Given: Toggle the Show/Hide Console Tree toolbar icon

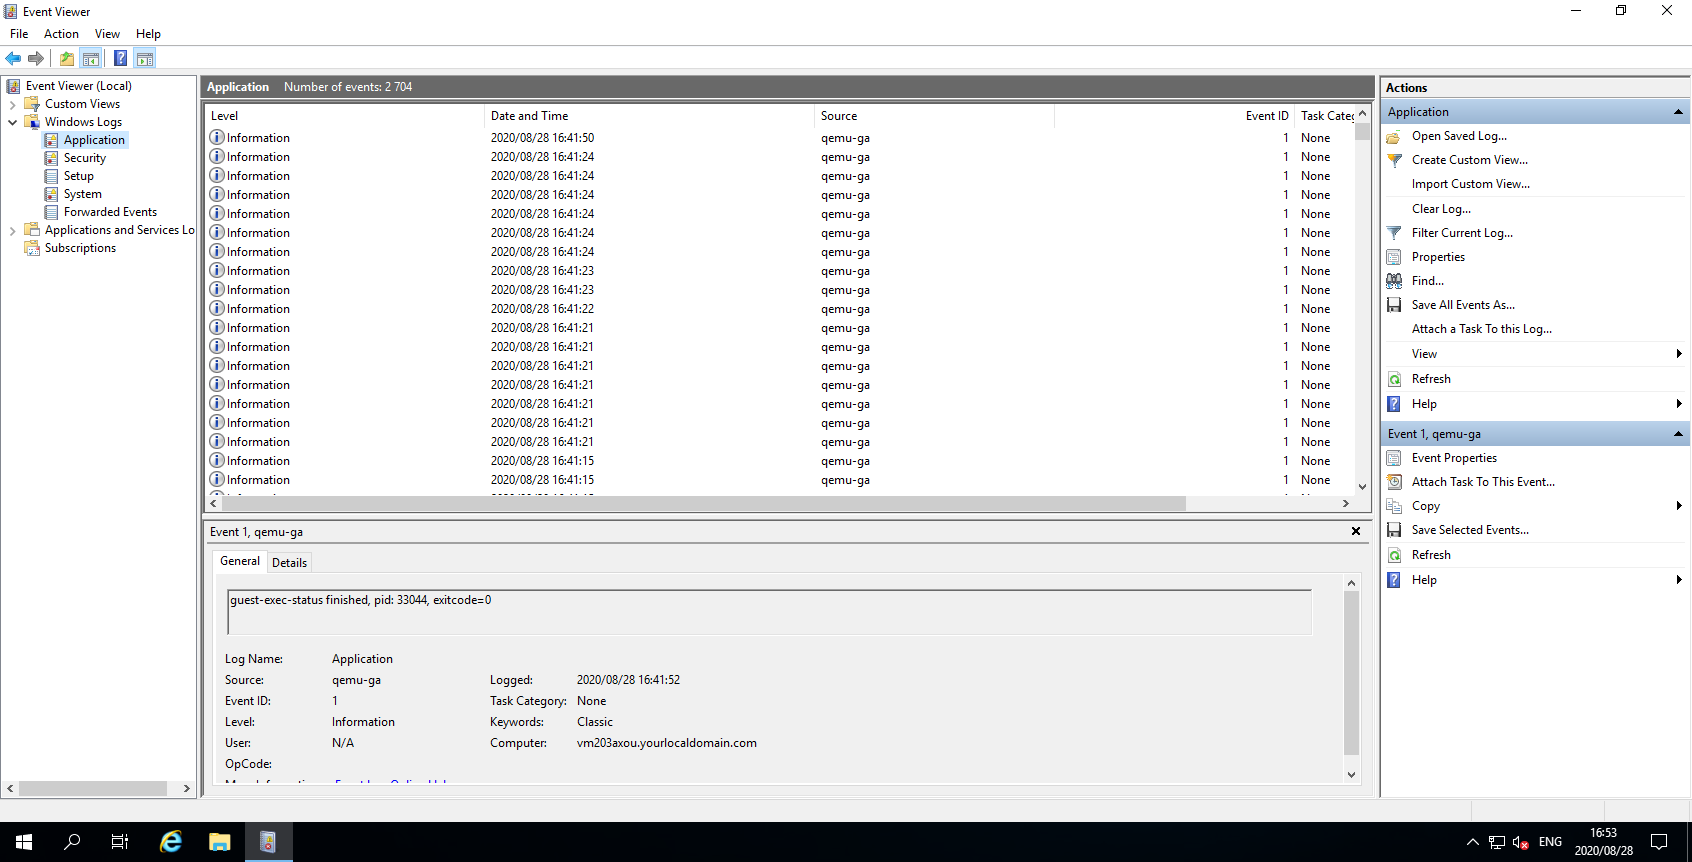Looking at the screenshot, I should pyautogui.click(x=91, y=58).
